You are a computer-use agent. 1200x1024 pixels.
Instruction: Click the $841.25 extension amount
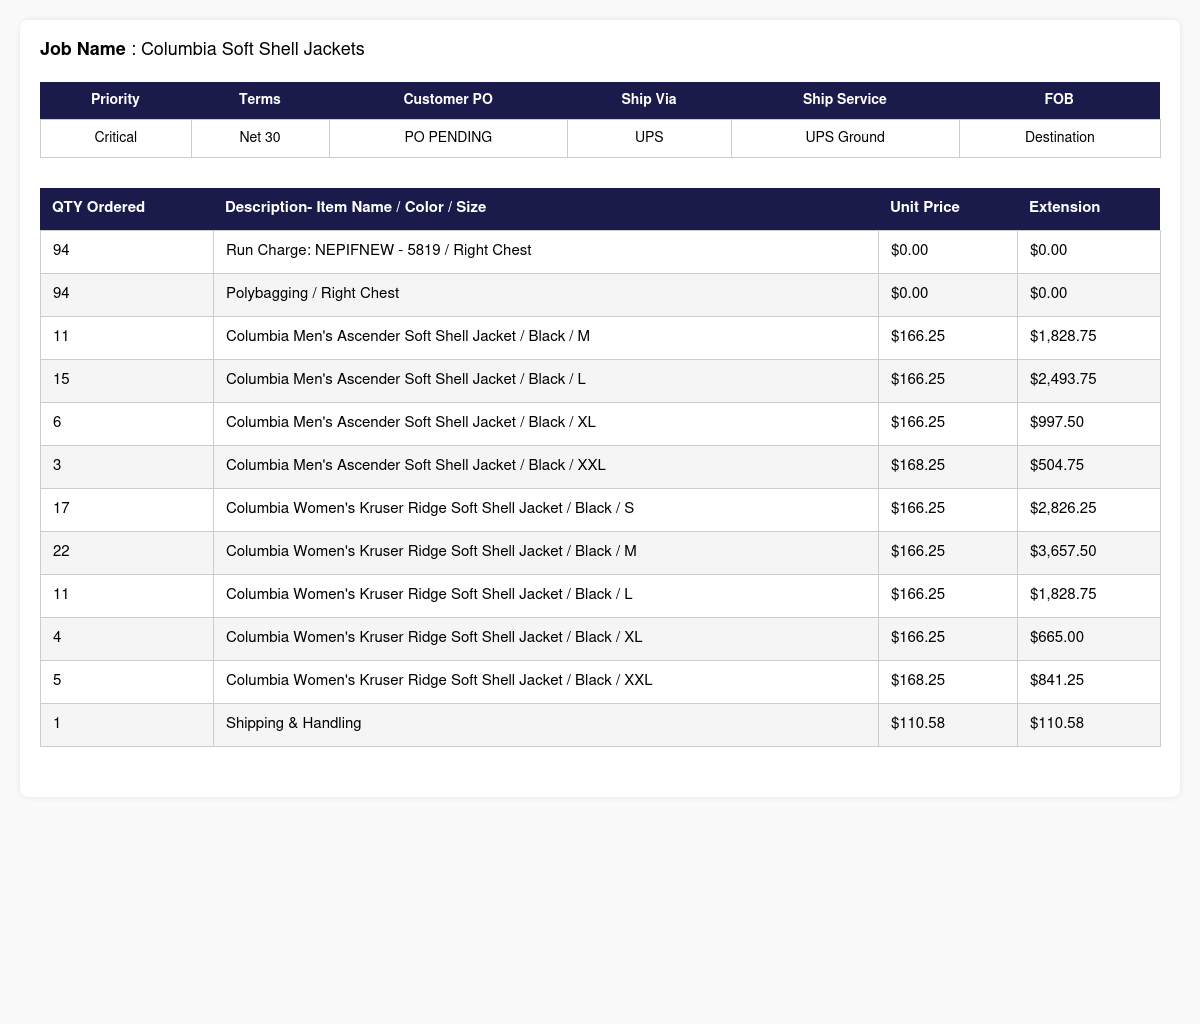pos(1089,680)
